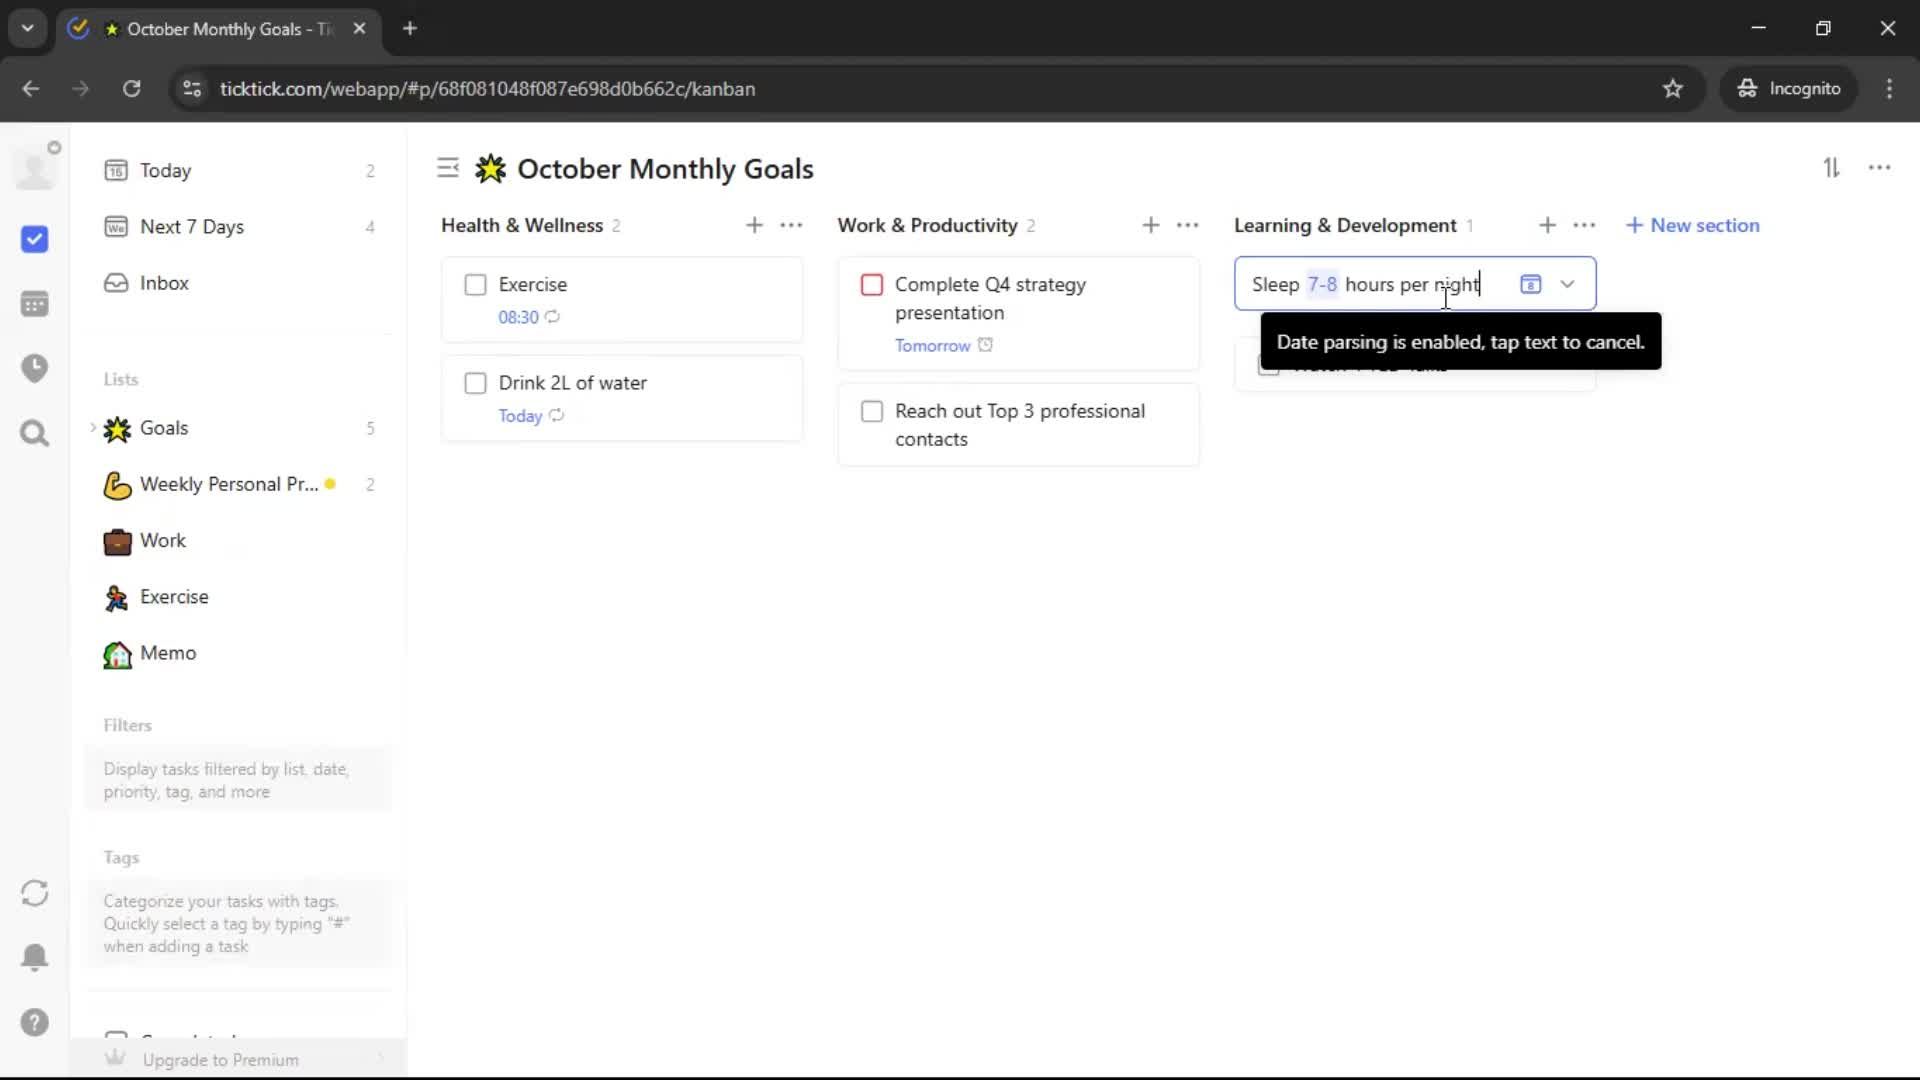Select the Inbox list

coord(164,283)
